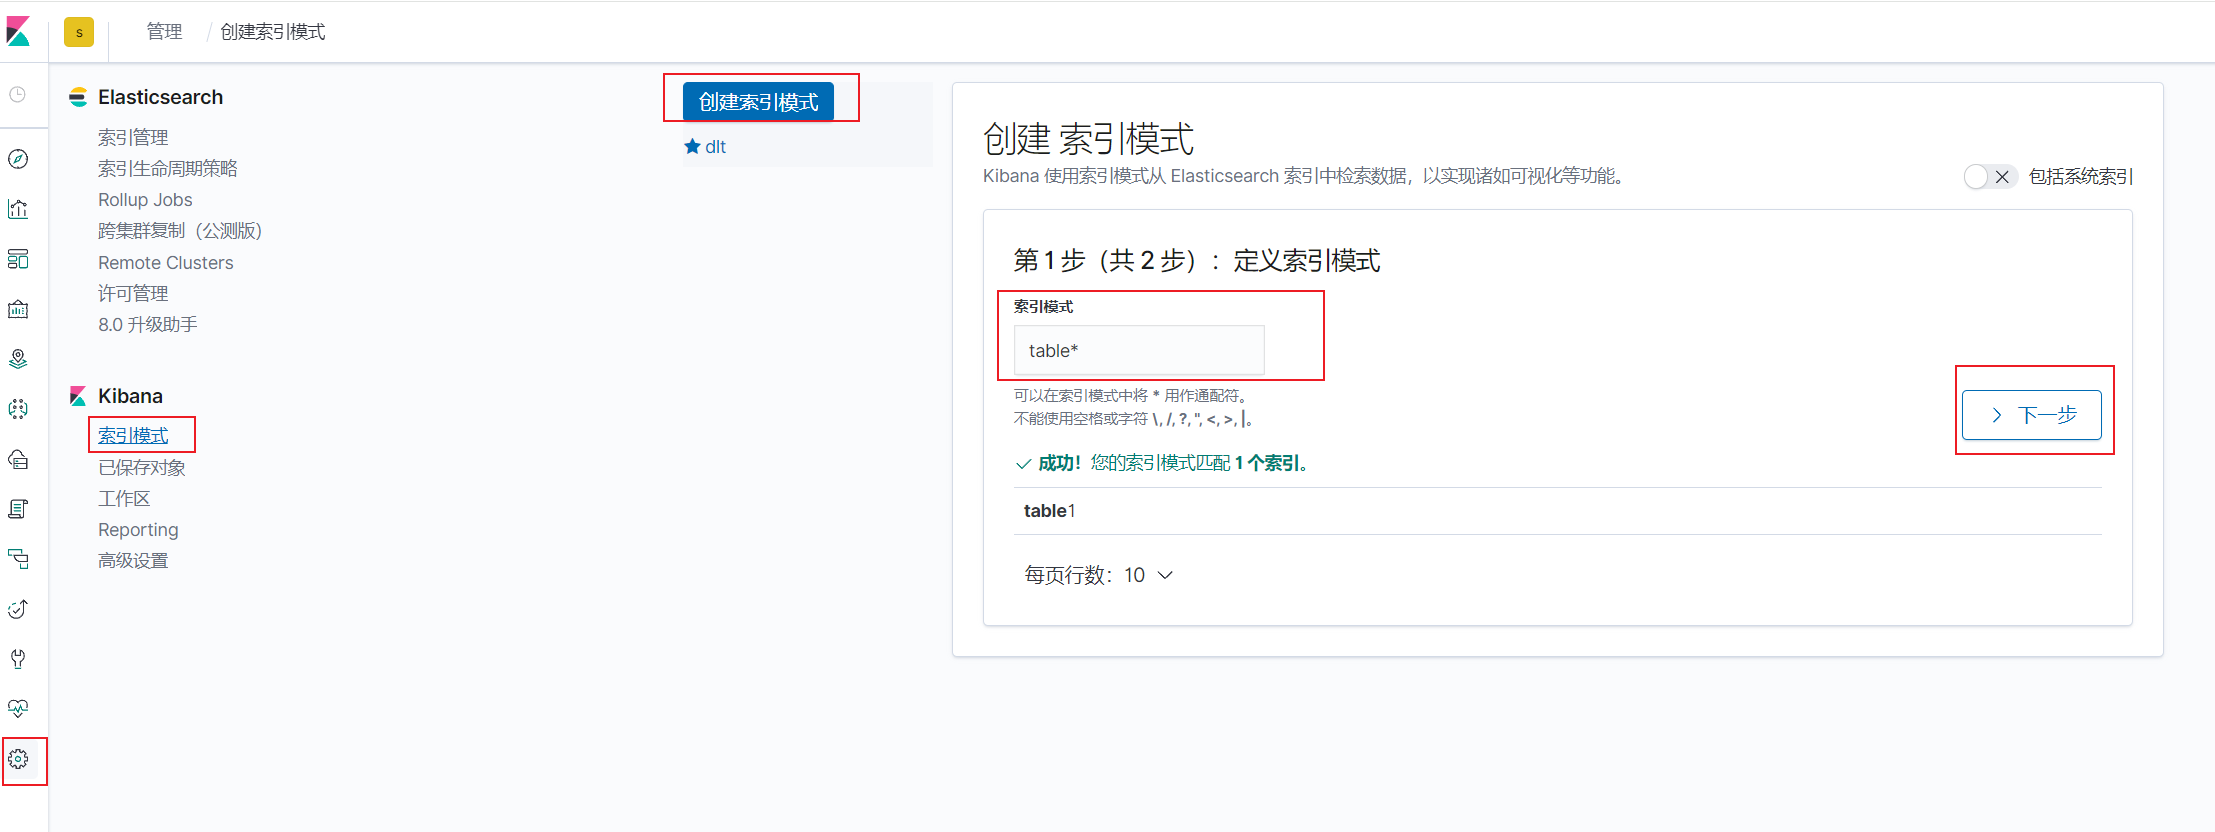Click the 下一步 button
2215x832 pixels.
(2032, 415)
